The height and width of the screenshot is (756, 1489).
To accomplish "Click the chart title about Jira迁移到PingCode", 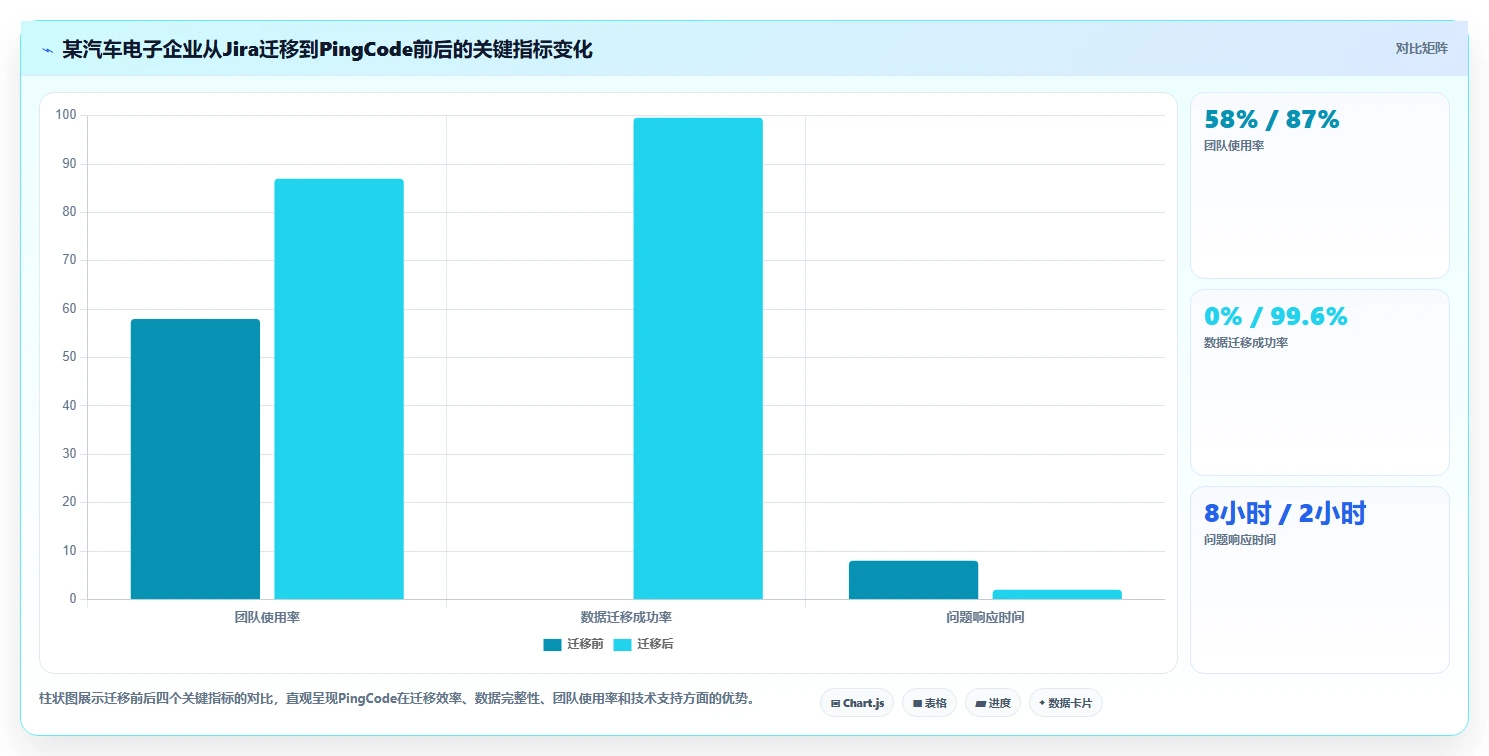I will [x=327, y=49].
